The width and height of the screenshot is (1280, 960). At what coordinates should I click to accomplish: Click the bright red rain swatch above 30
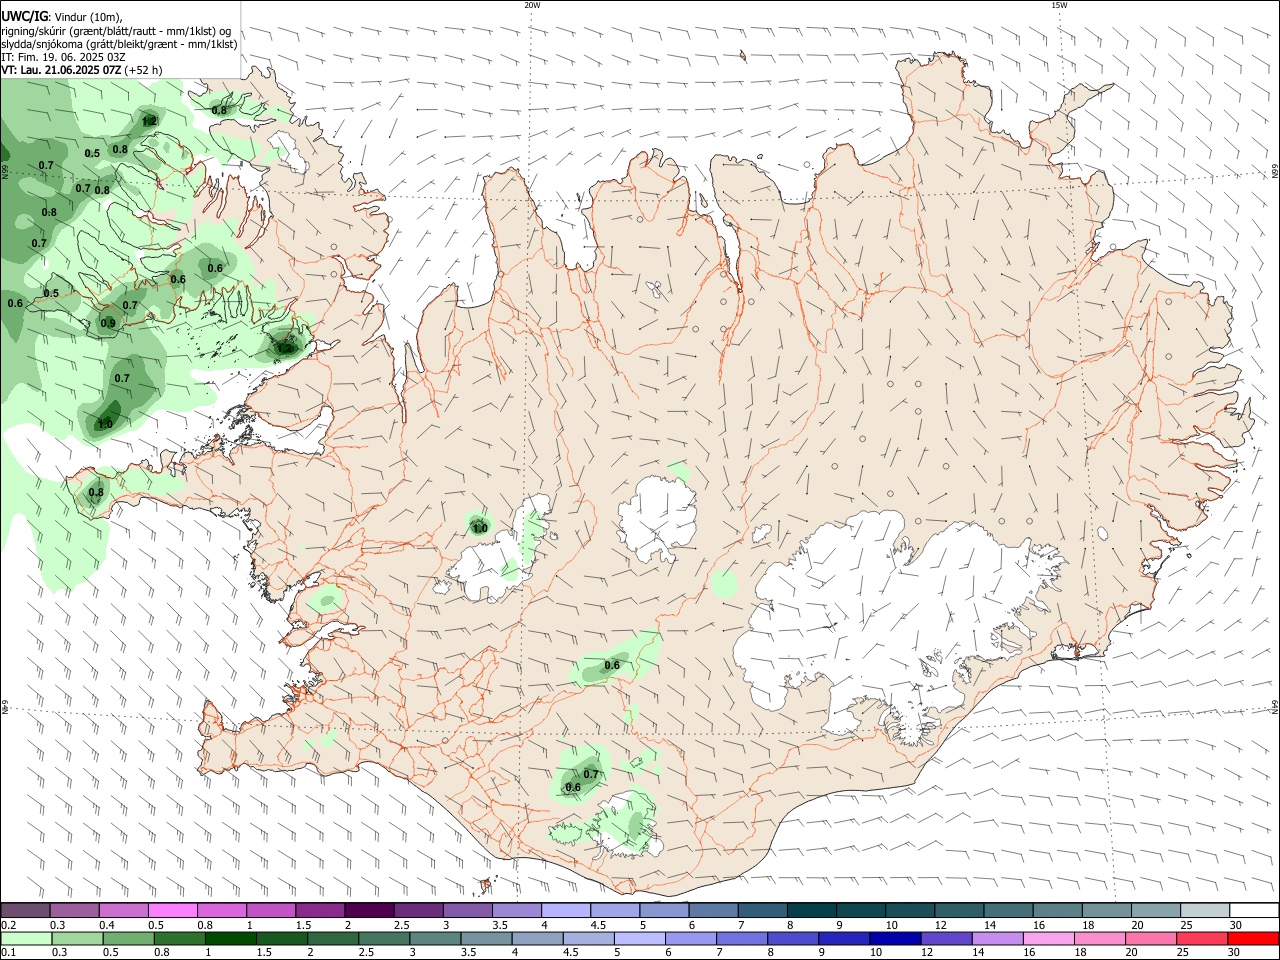(x=1253, y=939)
